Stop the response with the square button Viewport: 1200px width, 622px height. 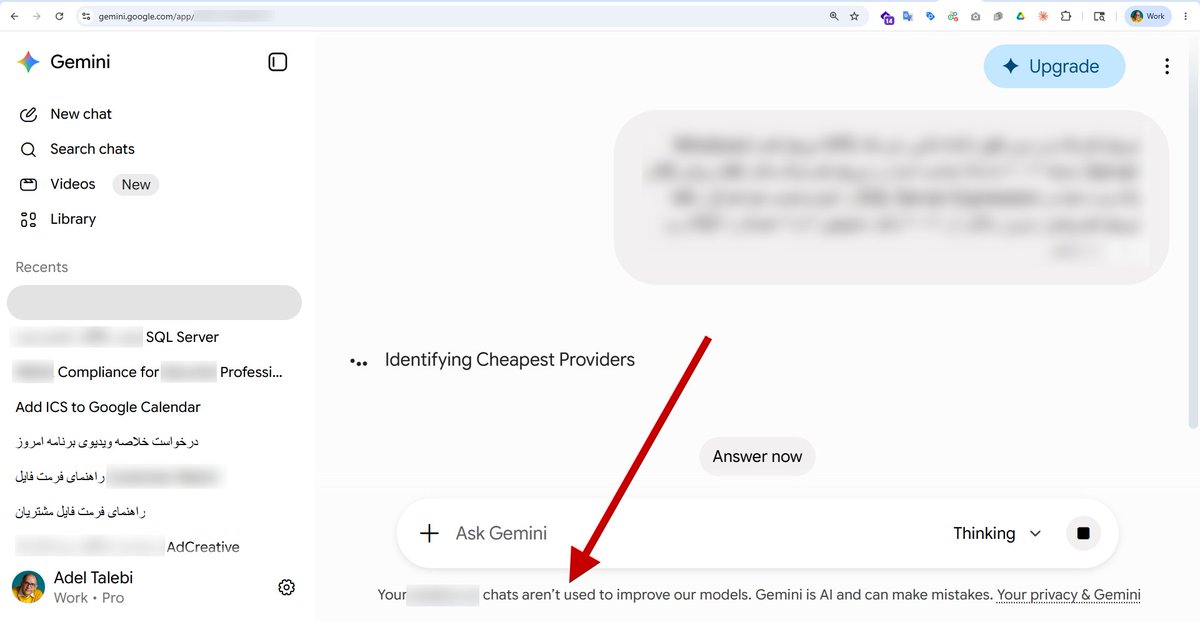tap(1083, 533)
